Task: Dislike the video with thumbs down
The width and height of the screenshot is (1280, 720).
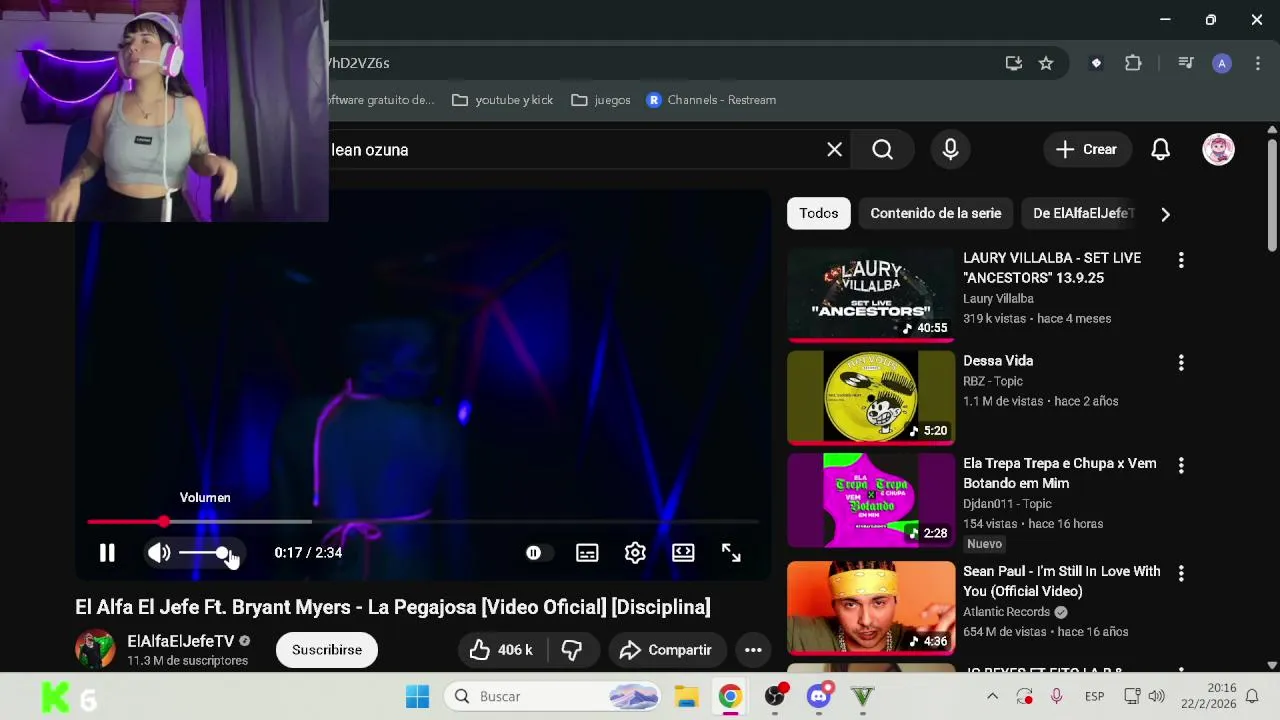Action: pos(572,650)
